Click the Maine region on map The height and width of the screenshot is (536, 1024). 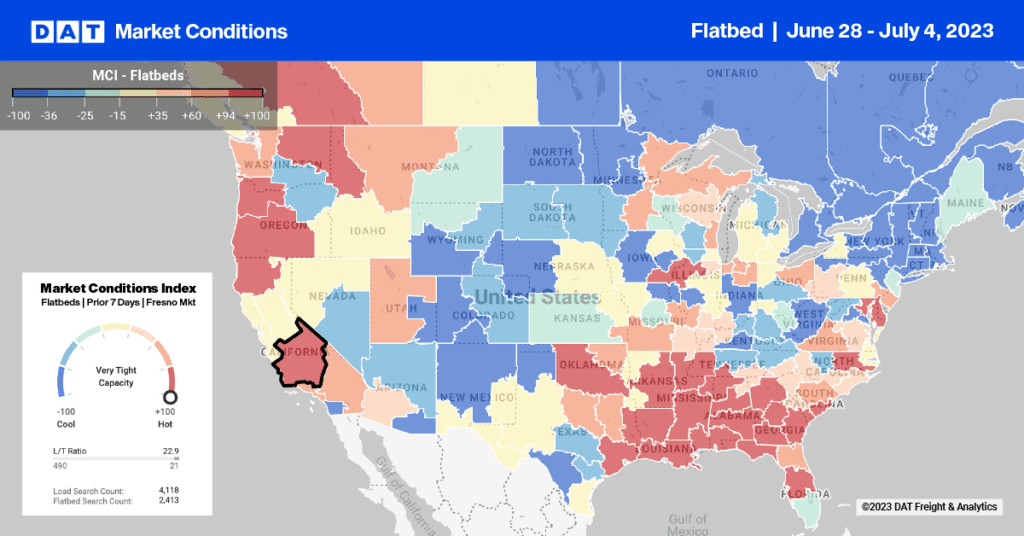click(965, 198)
